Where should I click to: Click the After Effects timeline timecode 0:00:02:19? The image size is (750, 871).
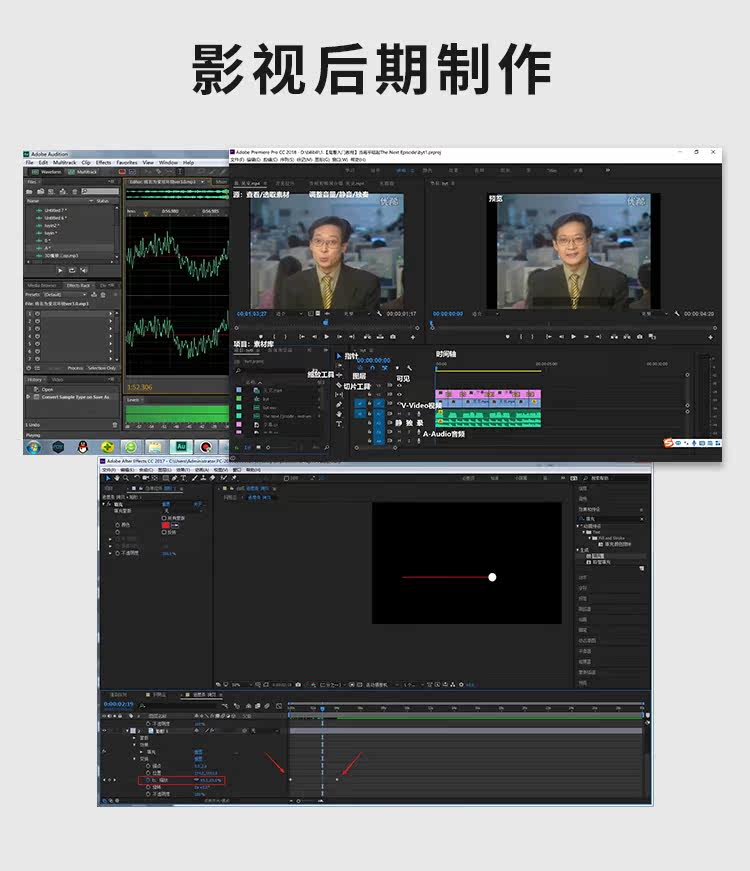(x=118, y=704)
